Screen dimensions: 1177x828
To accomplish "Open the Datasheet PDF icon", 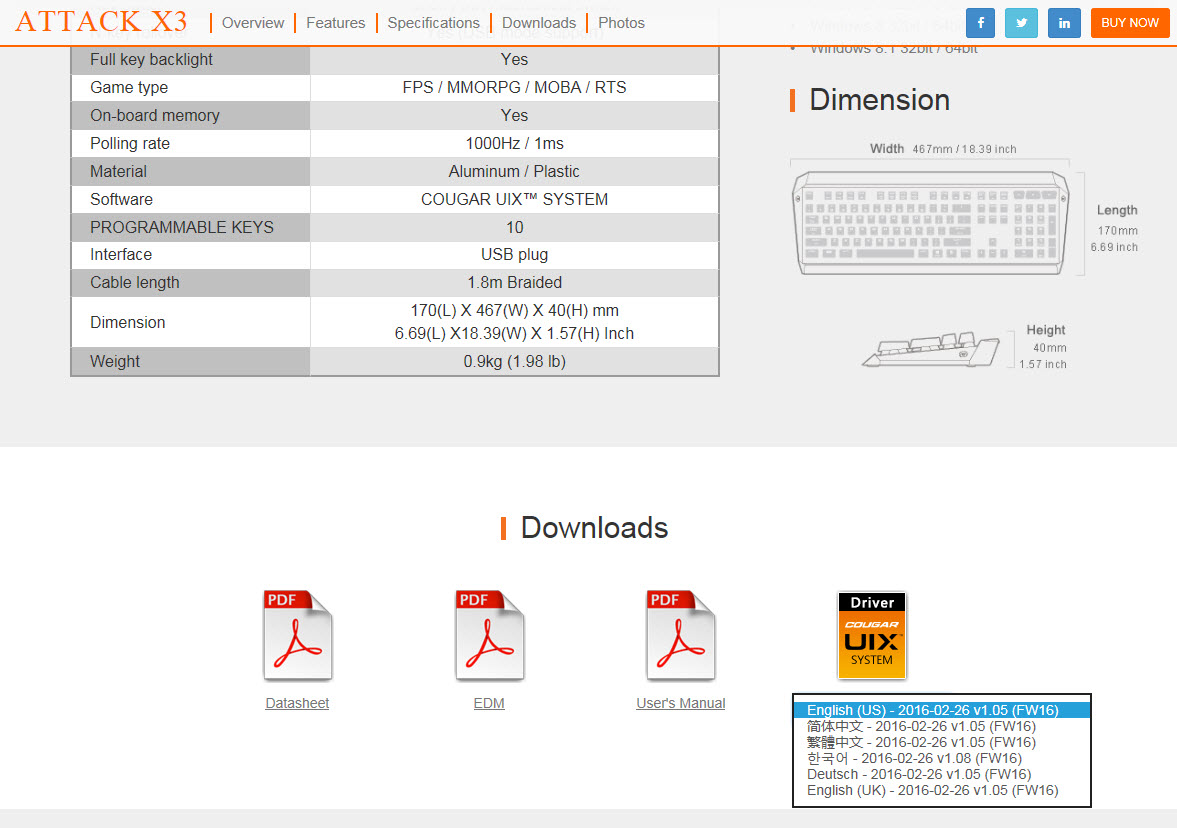I will 297,635.
